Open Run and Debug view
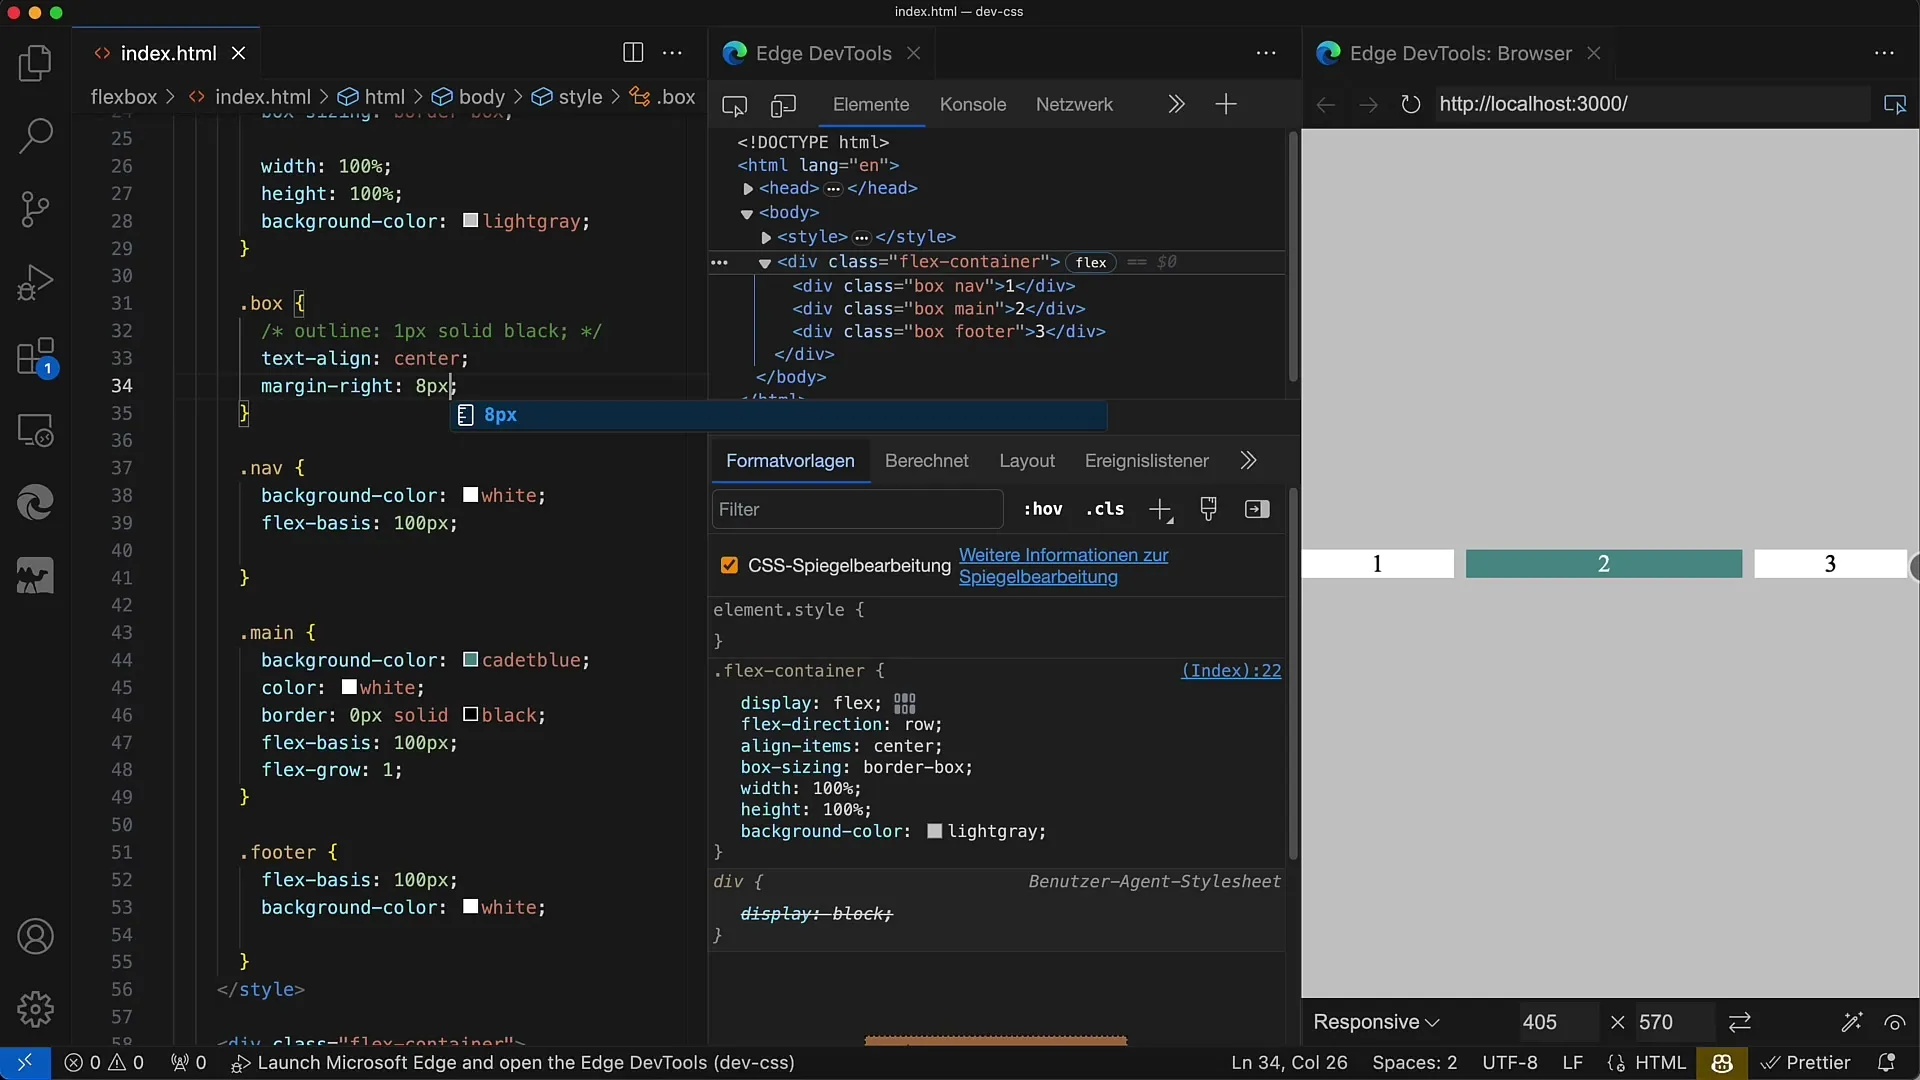The height and width of the screenshot is (1080, 1920). coord(35,283)
